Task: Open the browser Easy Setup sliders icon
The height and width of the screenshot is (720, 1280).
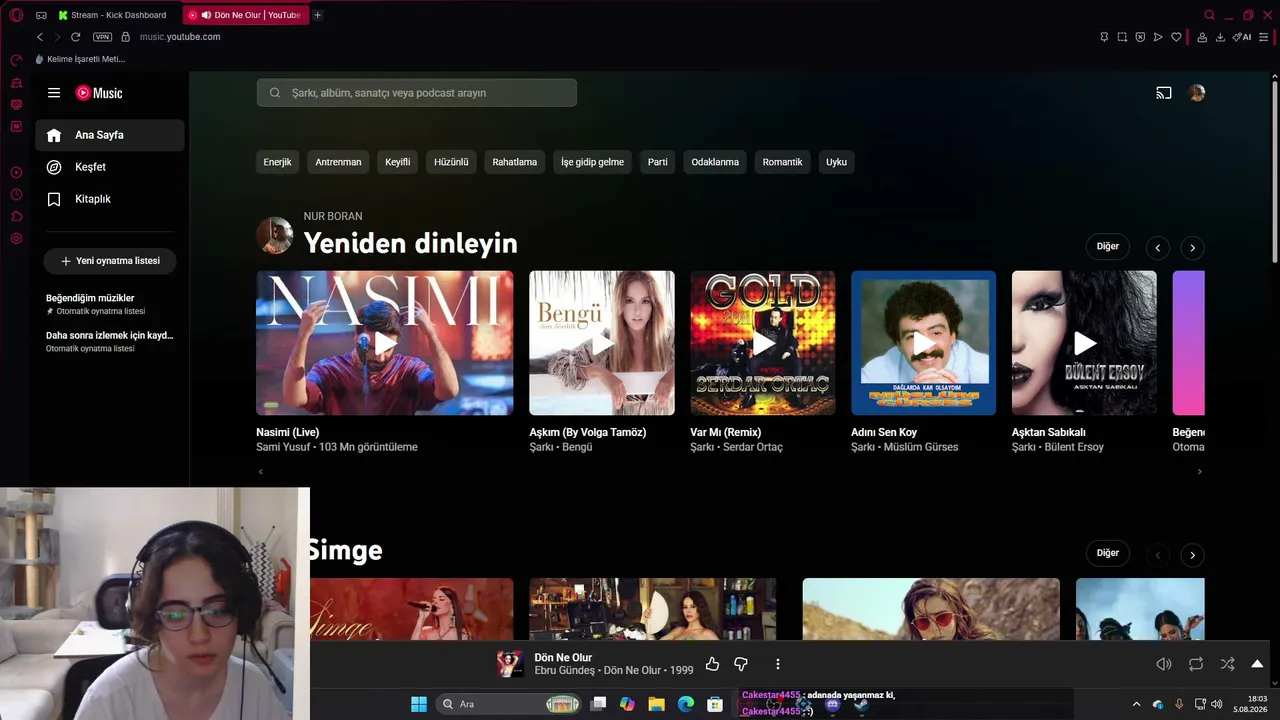Action: point(1264,37)
